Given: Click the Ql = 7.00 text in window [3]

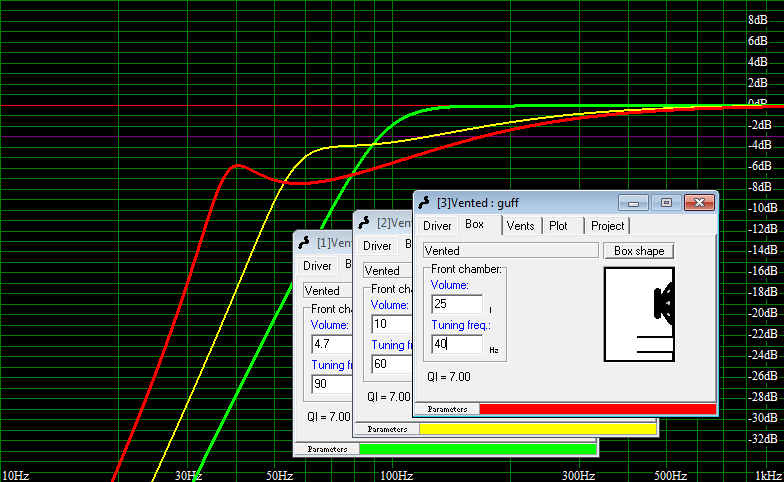Looking at the screenshot, I should coord(448,377).
